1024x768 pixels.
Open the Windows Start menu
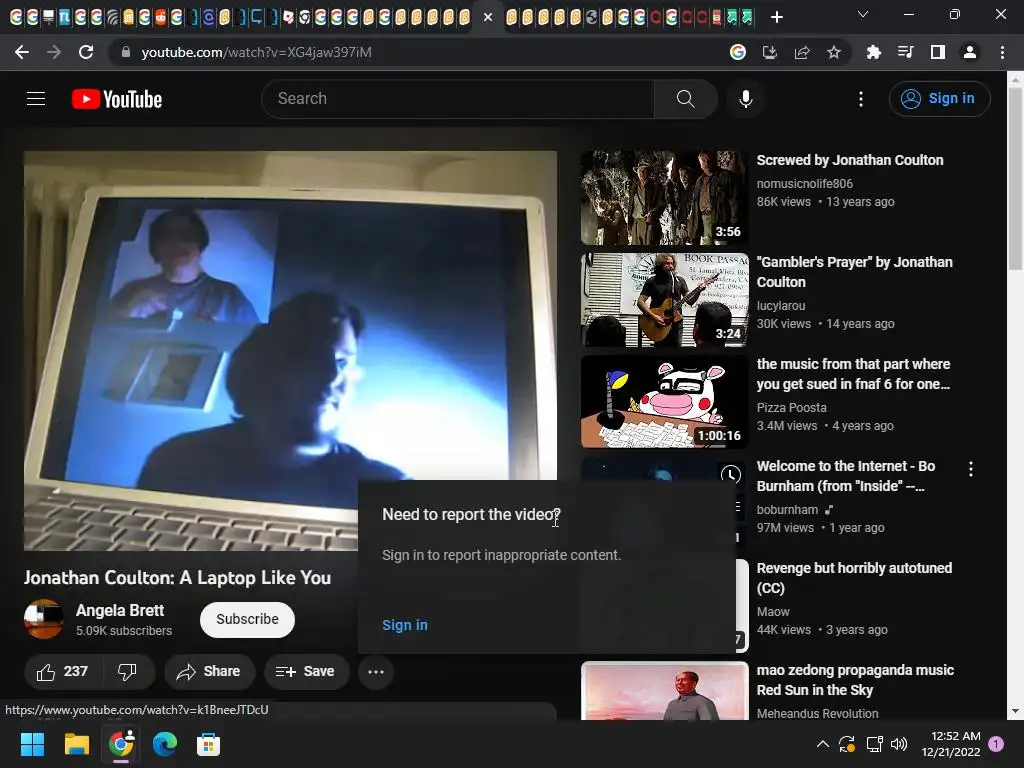tap(32, 744)
